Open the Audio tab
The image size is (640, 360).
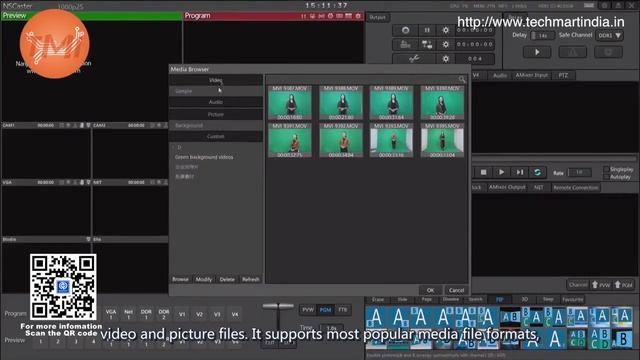[500, 76]
